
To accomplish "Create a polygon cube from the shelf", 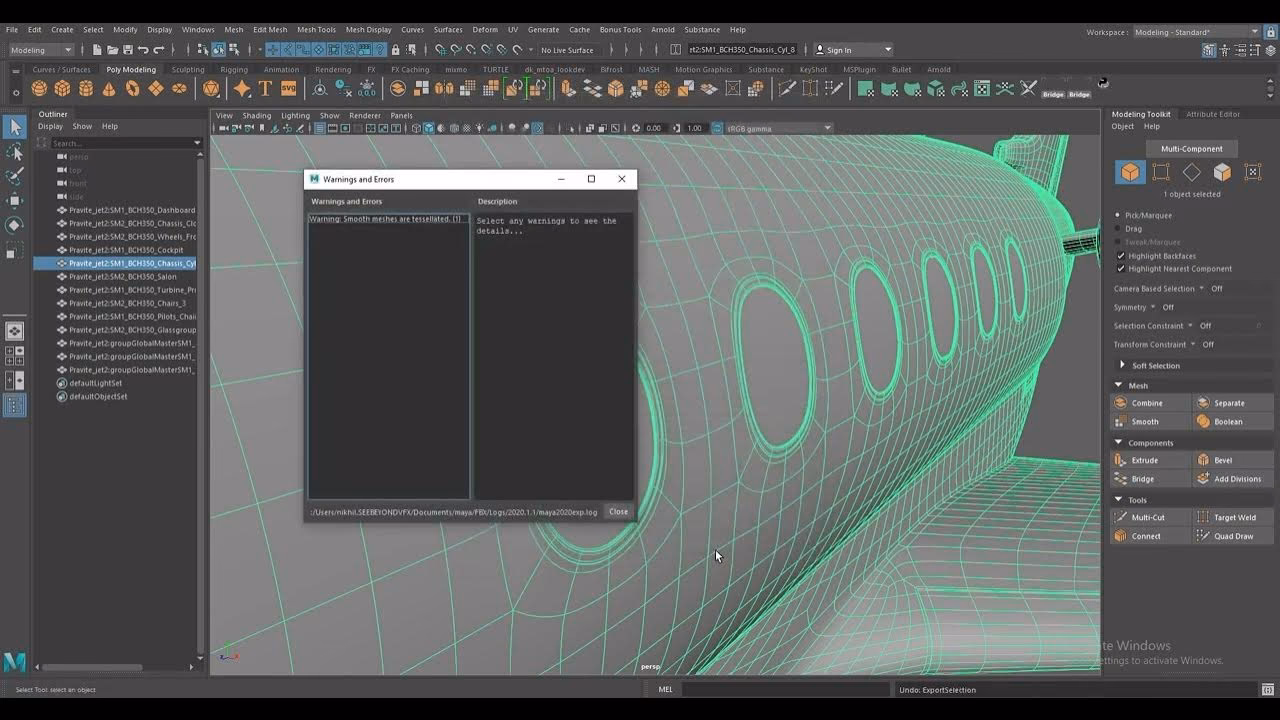I will point(62,89).
